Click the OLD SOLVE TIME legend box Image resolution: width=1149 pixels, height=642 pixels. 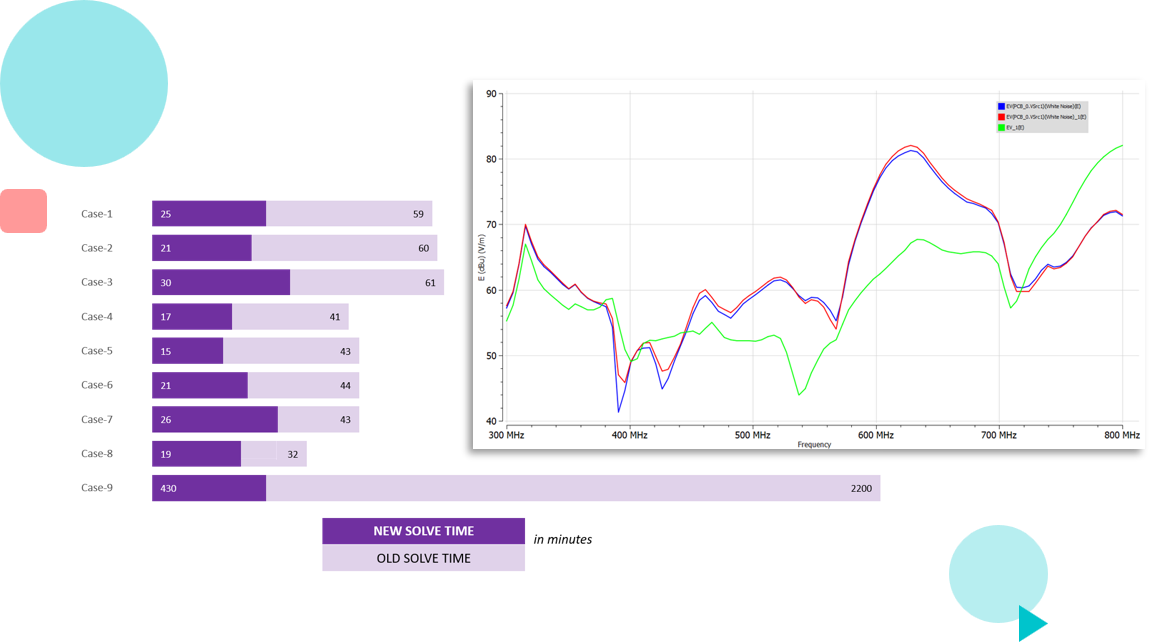point(423,558)
